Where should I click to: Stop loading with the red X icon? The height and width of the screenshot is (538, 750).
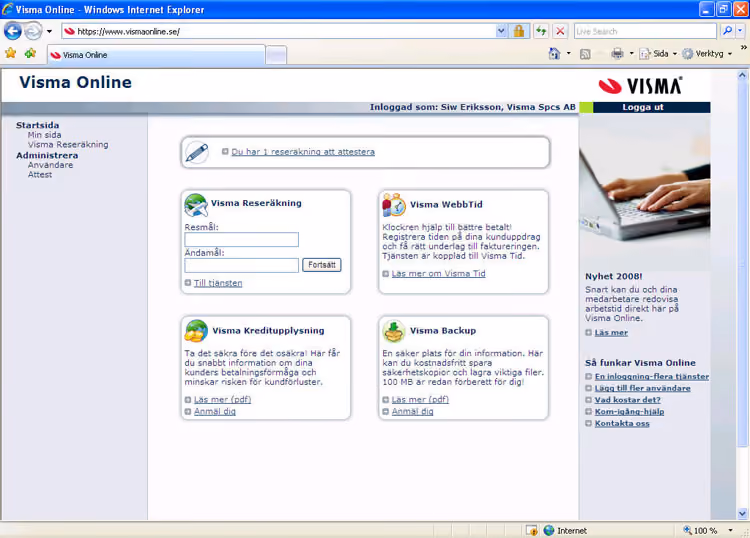point(560,32)
